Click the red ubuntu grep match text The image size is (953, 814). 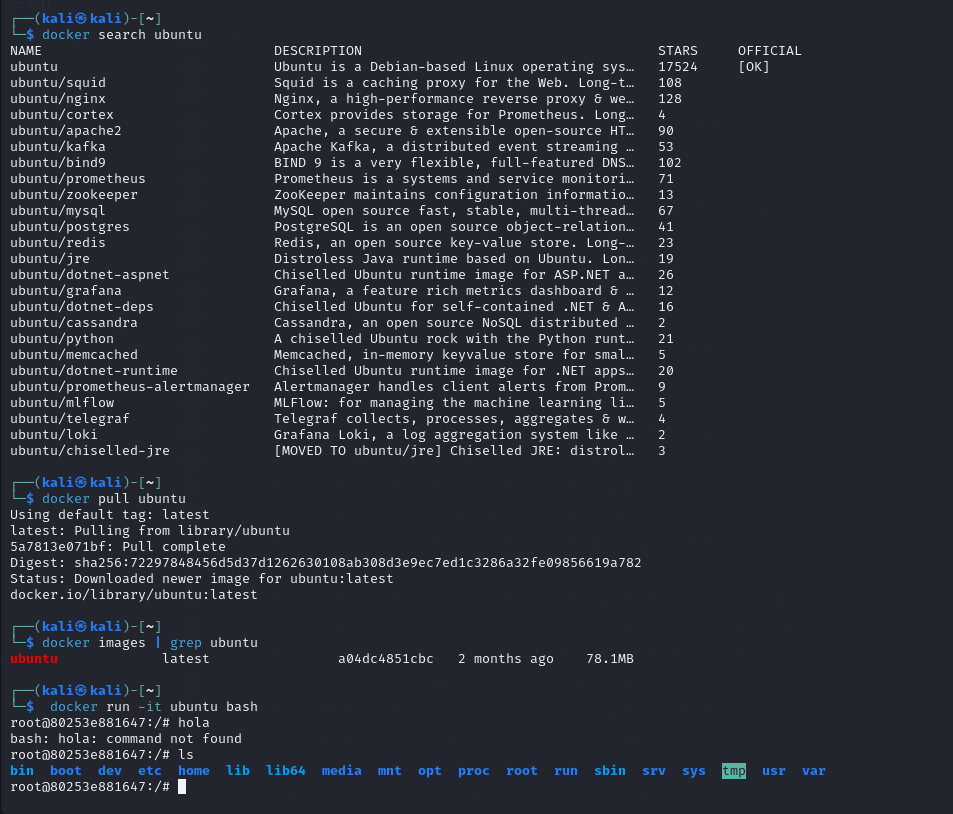point(34,659)
